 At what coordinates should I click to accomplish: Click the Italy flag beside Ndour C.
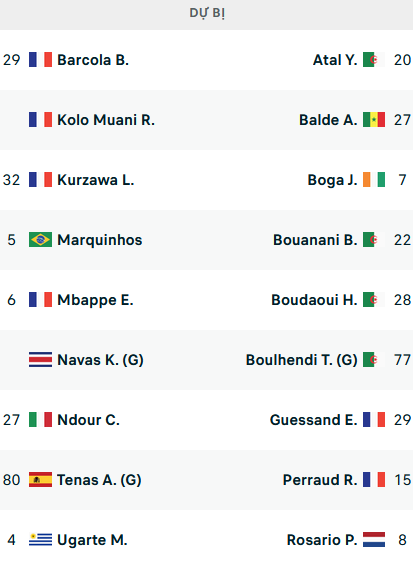click(40, 419)
